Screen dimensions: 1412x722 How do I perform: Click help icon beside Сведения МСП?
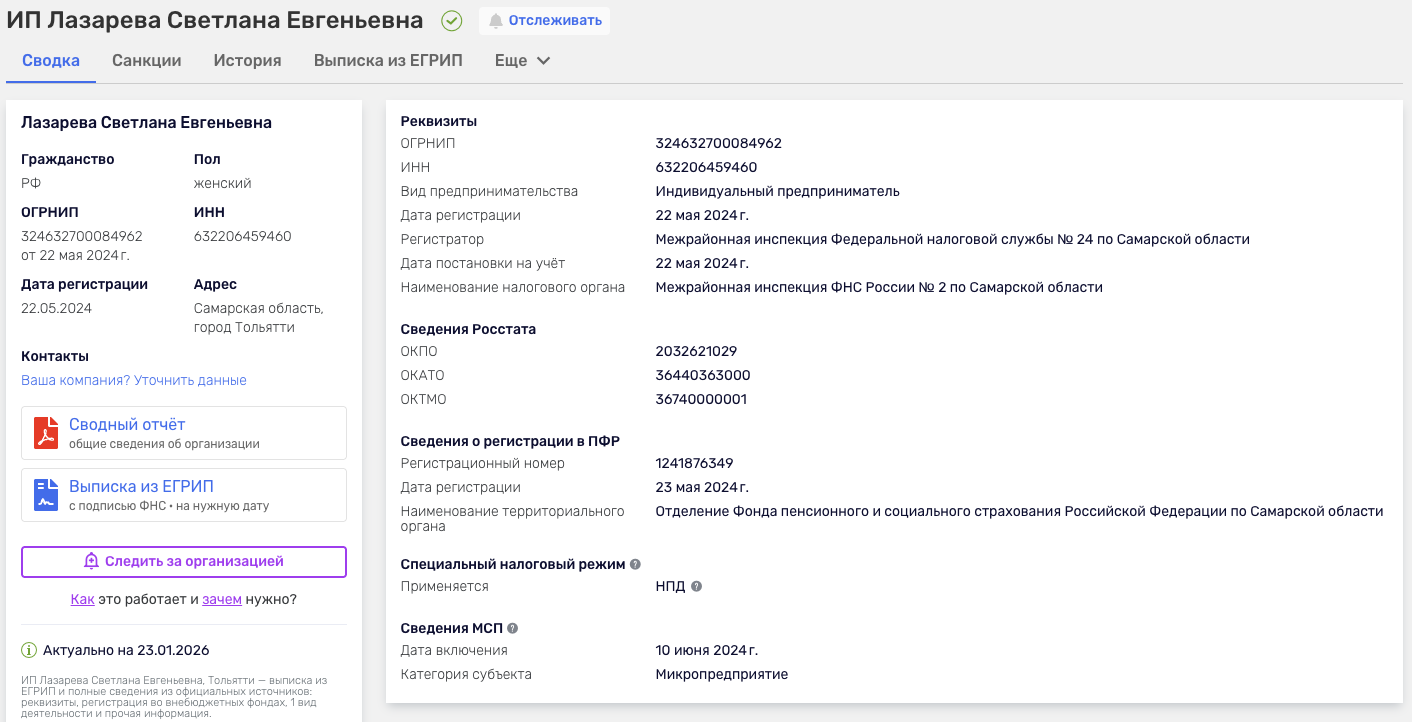tap(513, 628)
